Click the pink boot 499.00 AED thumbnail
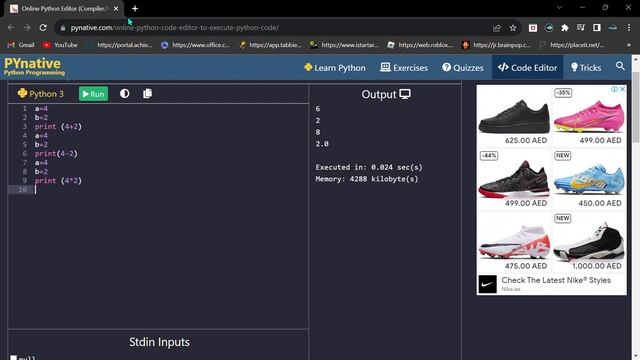 coord(589,116)
